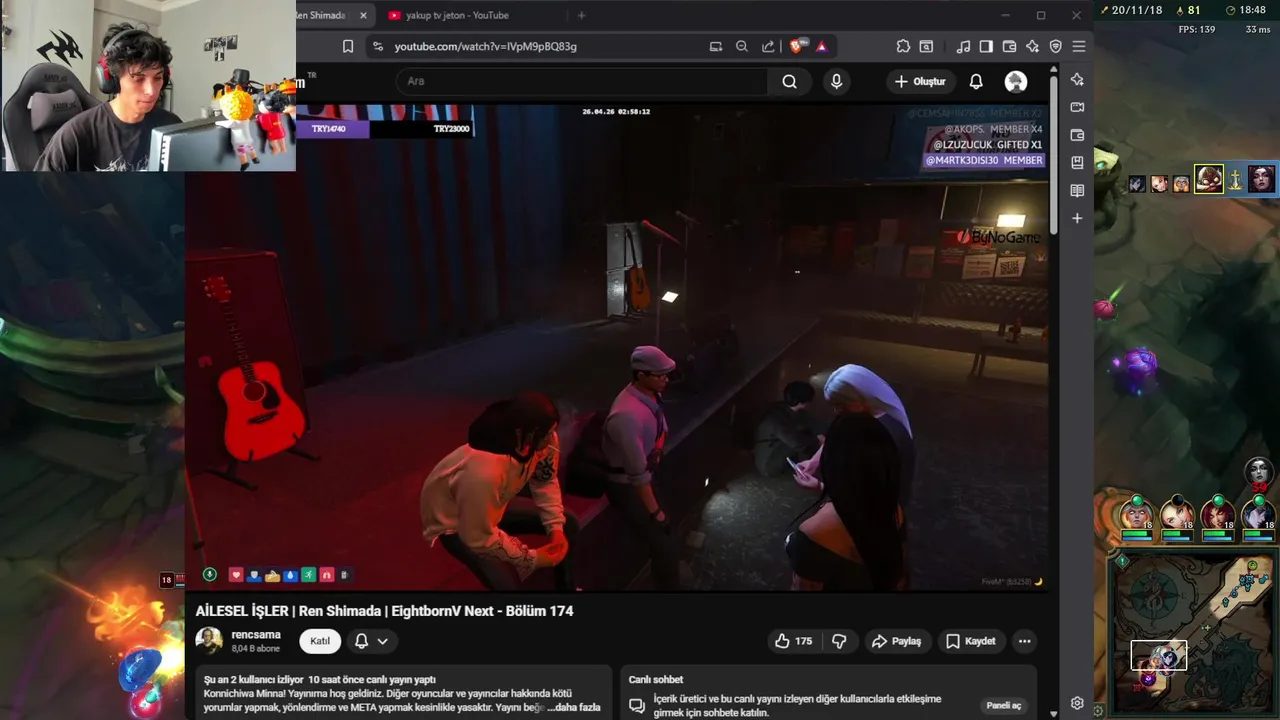Click the rightmost dark-haired champion portrait in game

1262,179
